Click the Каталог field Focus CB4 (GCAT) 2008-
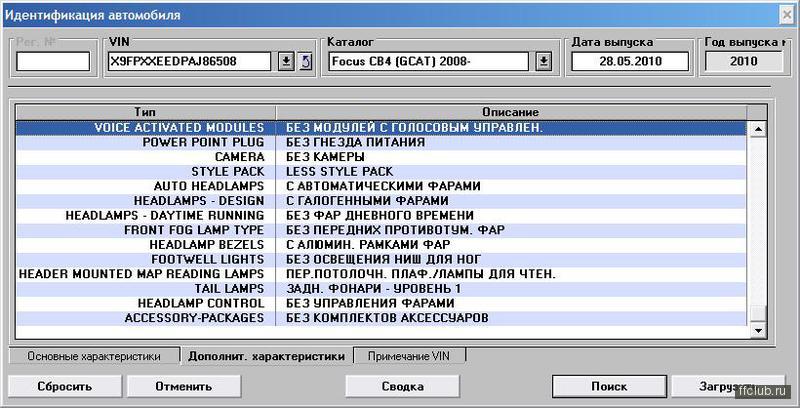This screenshot has width=800, height=408. [429, 62]
